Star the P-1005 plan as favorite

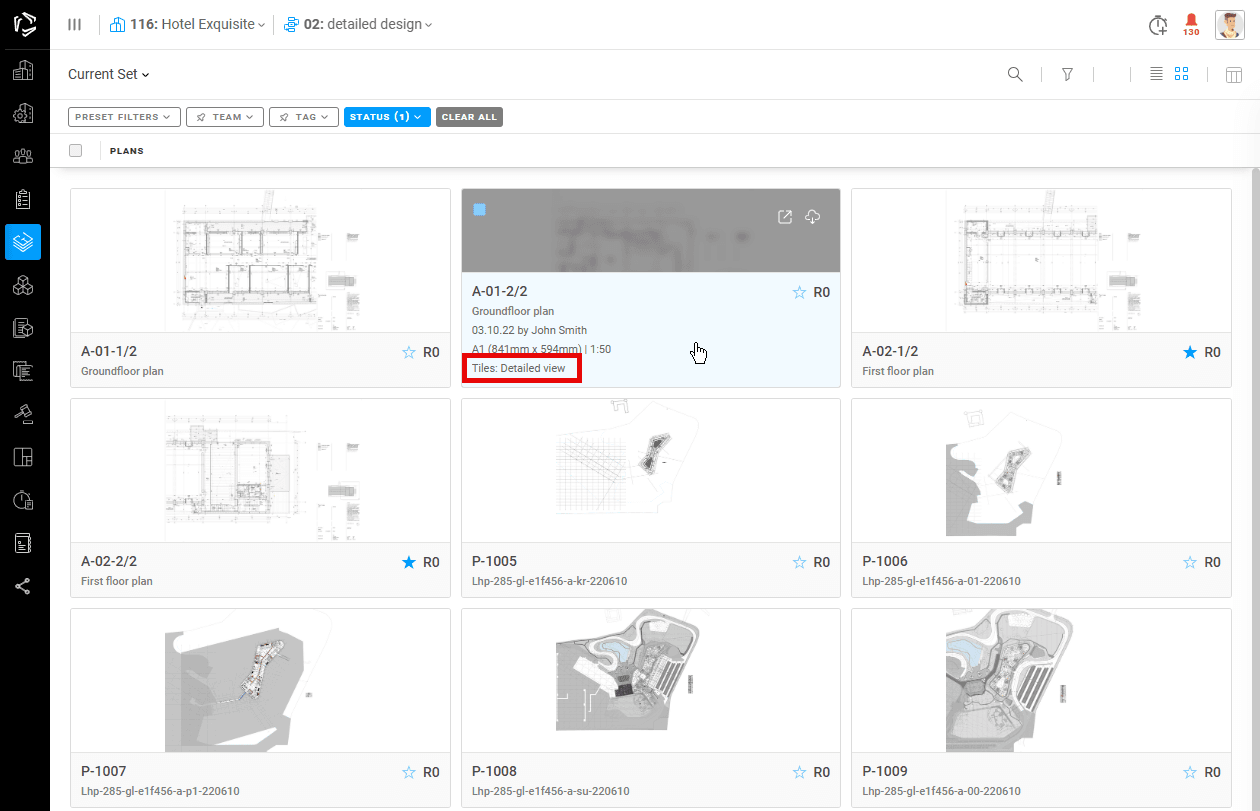(x=799, y=562)
